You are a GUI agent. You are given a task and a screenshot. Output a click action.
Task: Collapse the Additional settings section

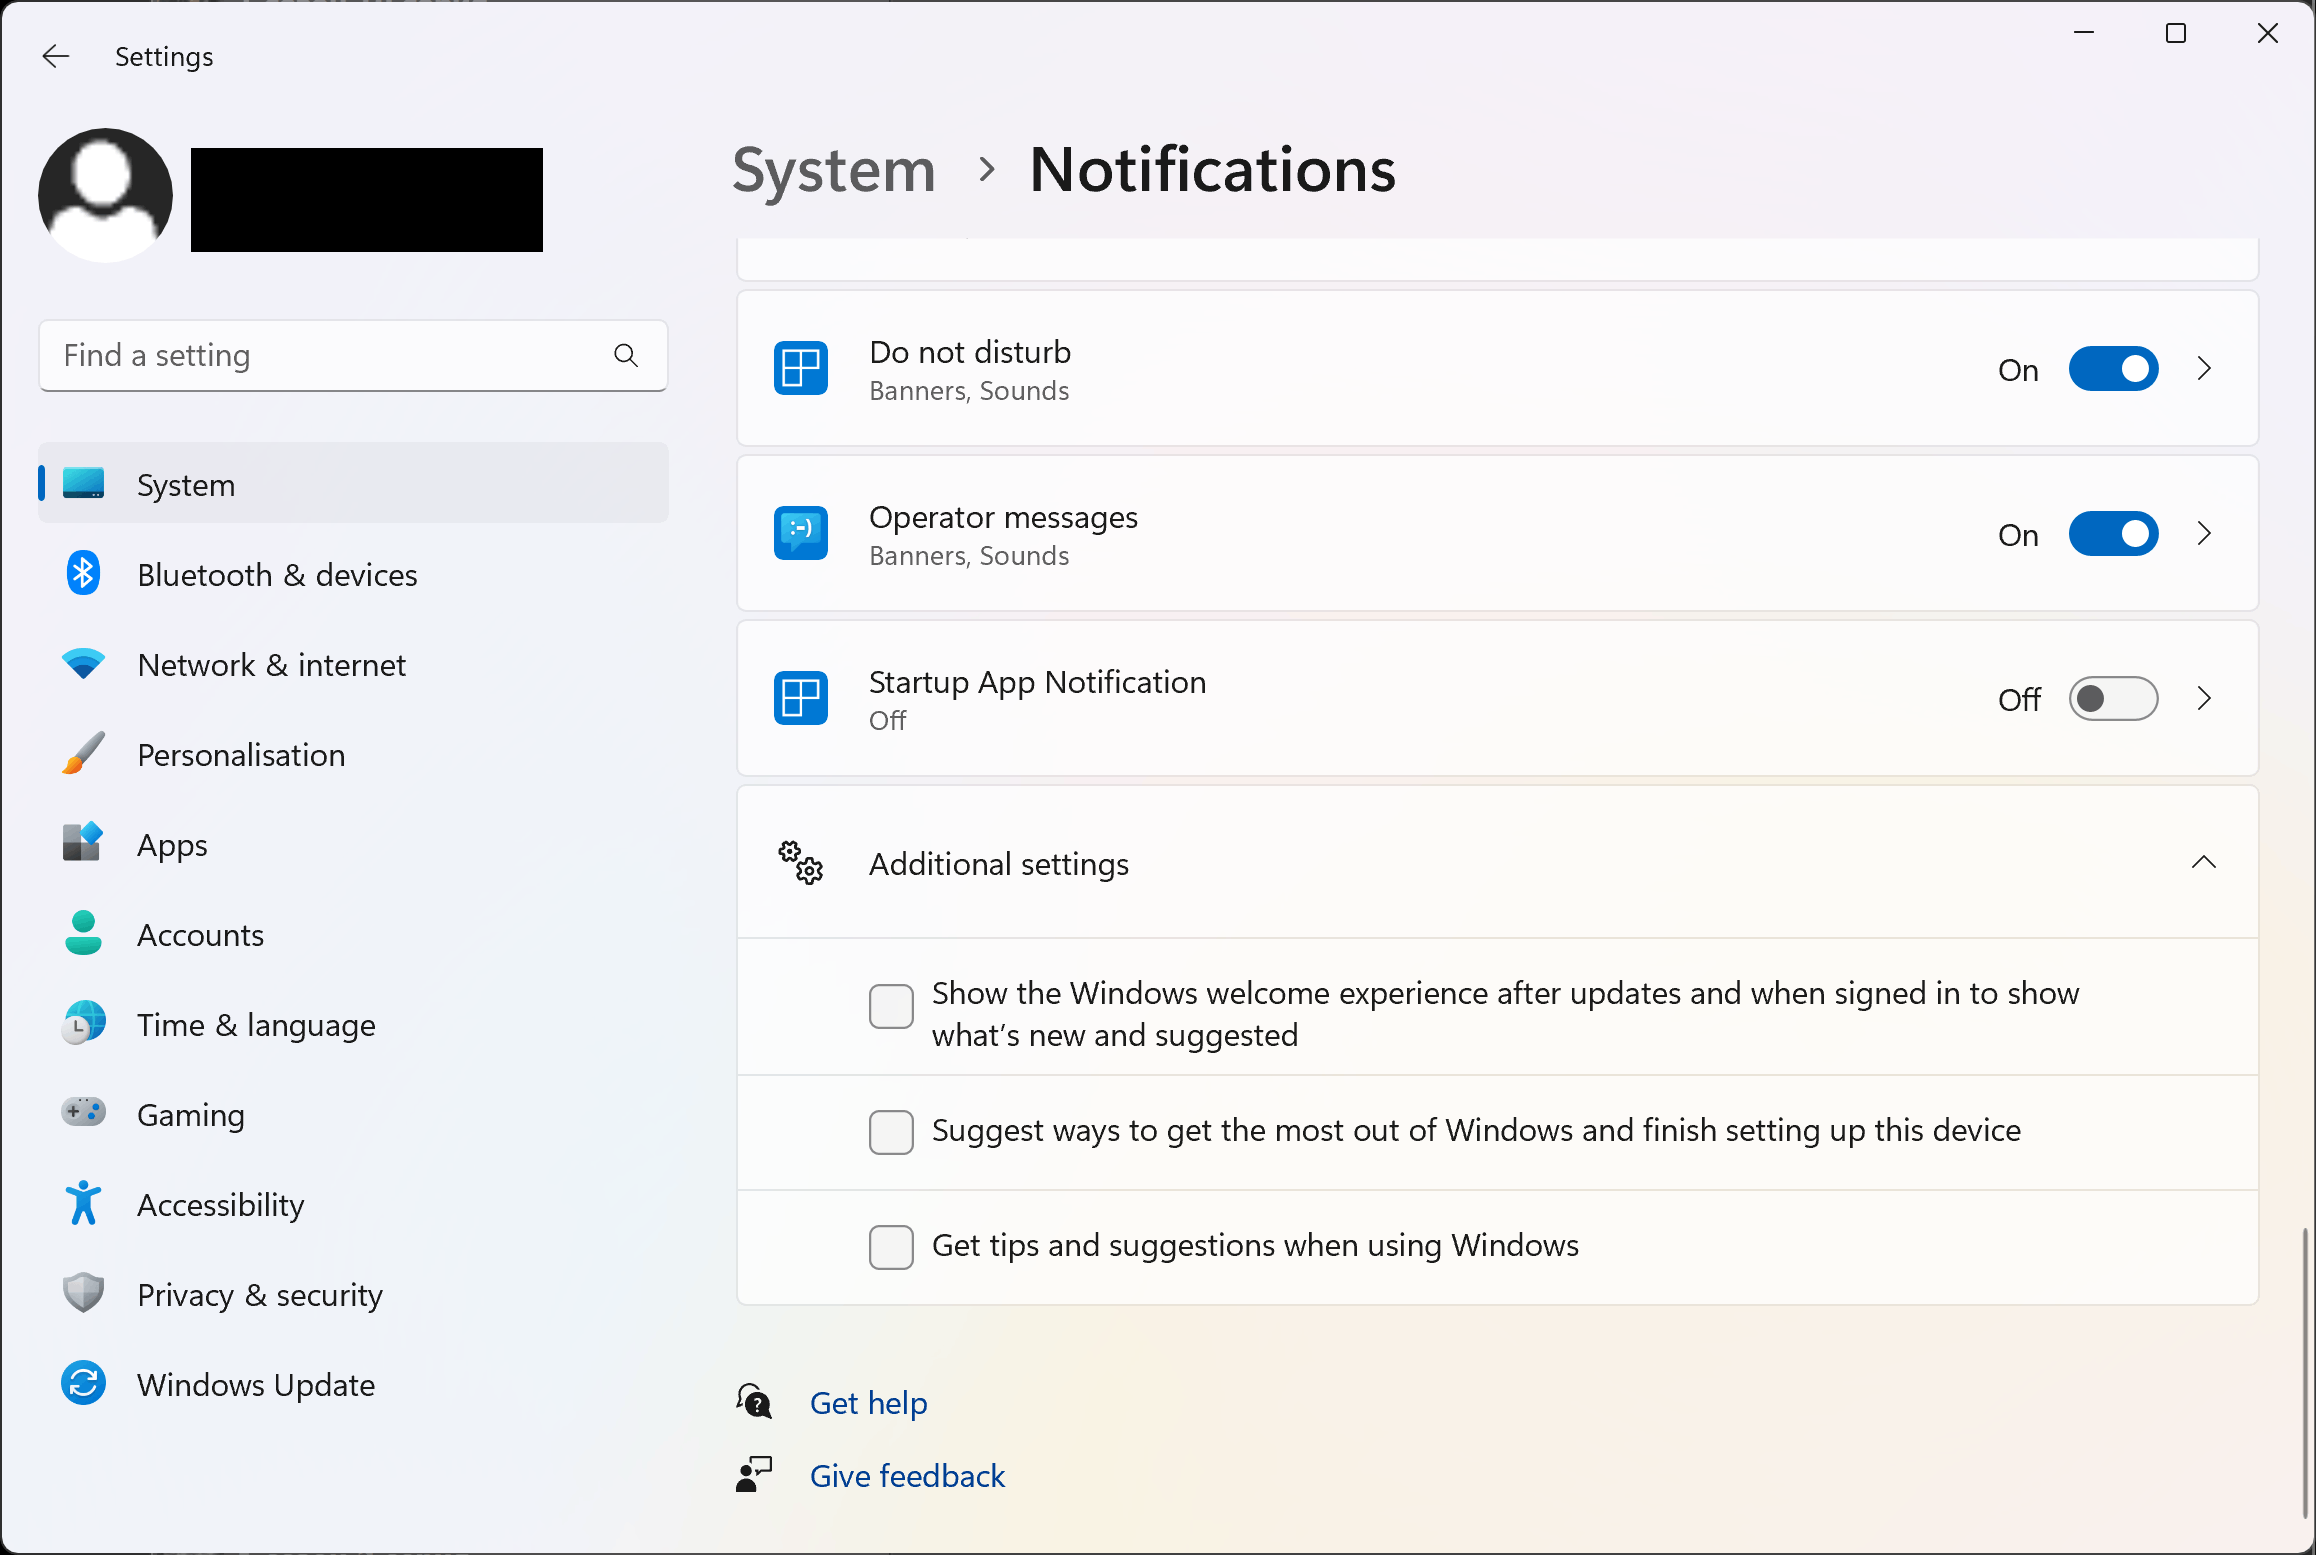pos(2204,862)
